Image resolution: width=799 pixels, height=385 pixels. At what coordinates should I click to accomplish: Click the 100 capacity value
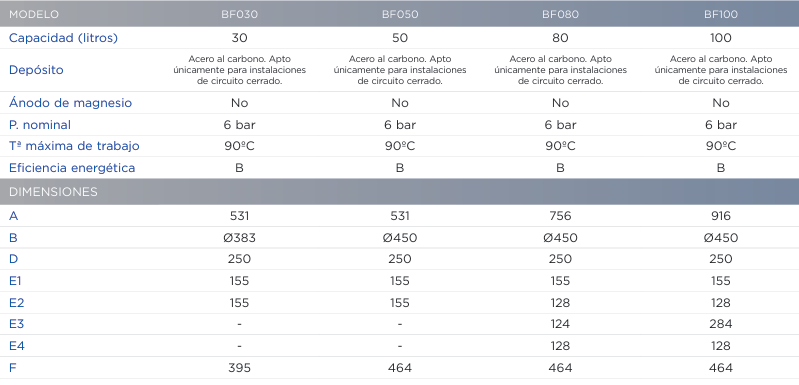[x=721, y=38]
